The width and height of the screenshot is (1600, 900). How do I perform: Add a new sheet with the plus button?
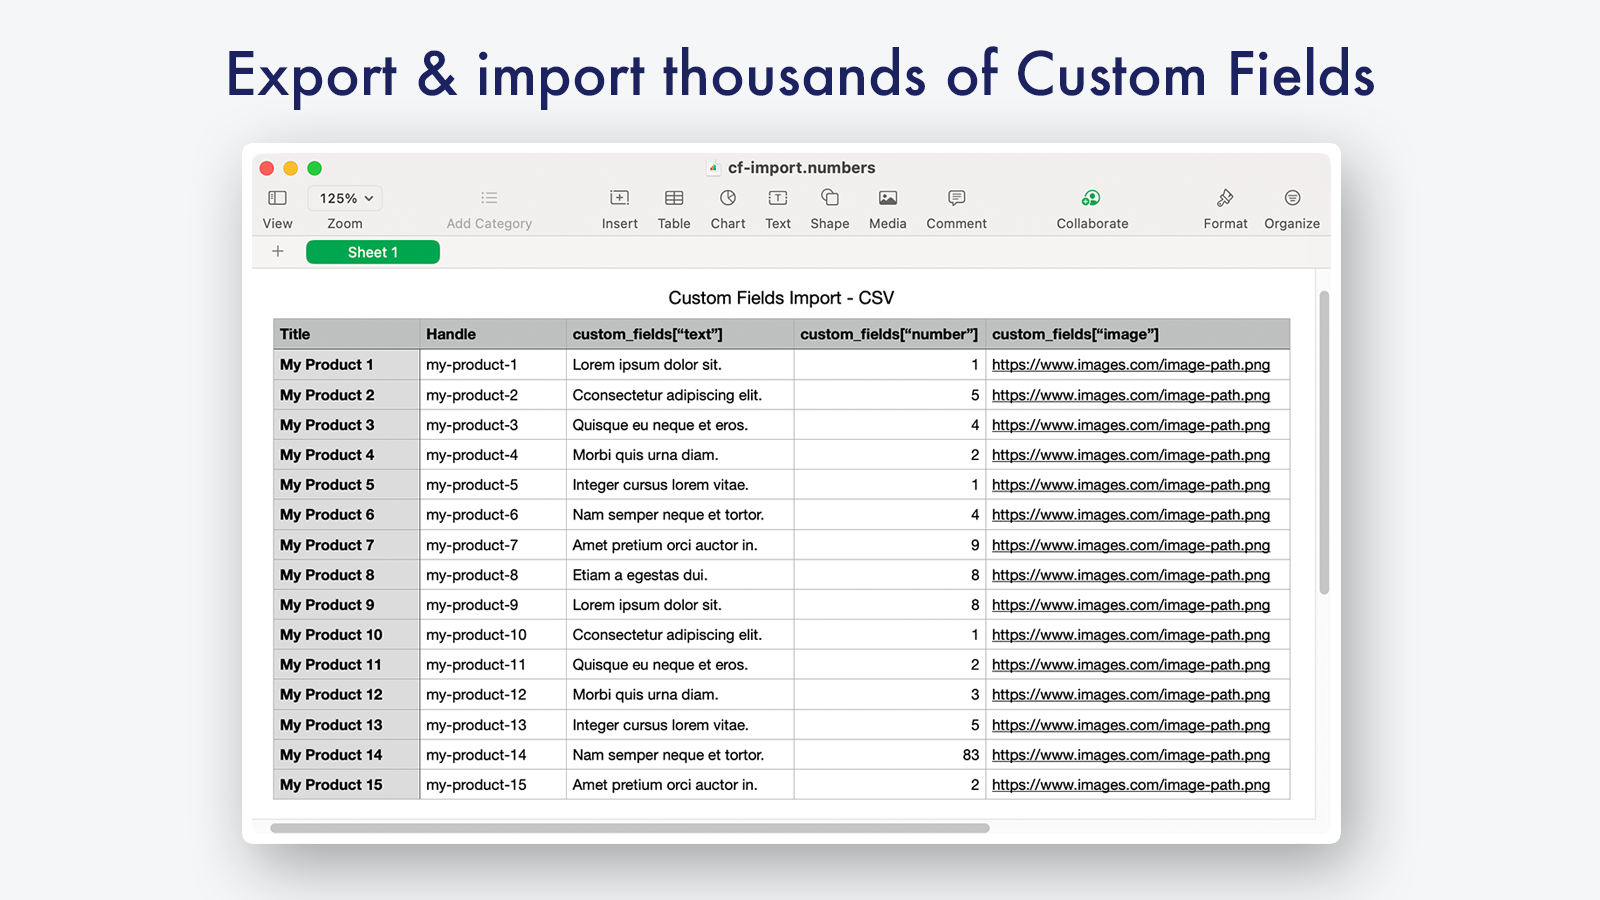pyautogui.click(x=277, y=251)
